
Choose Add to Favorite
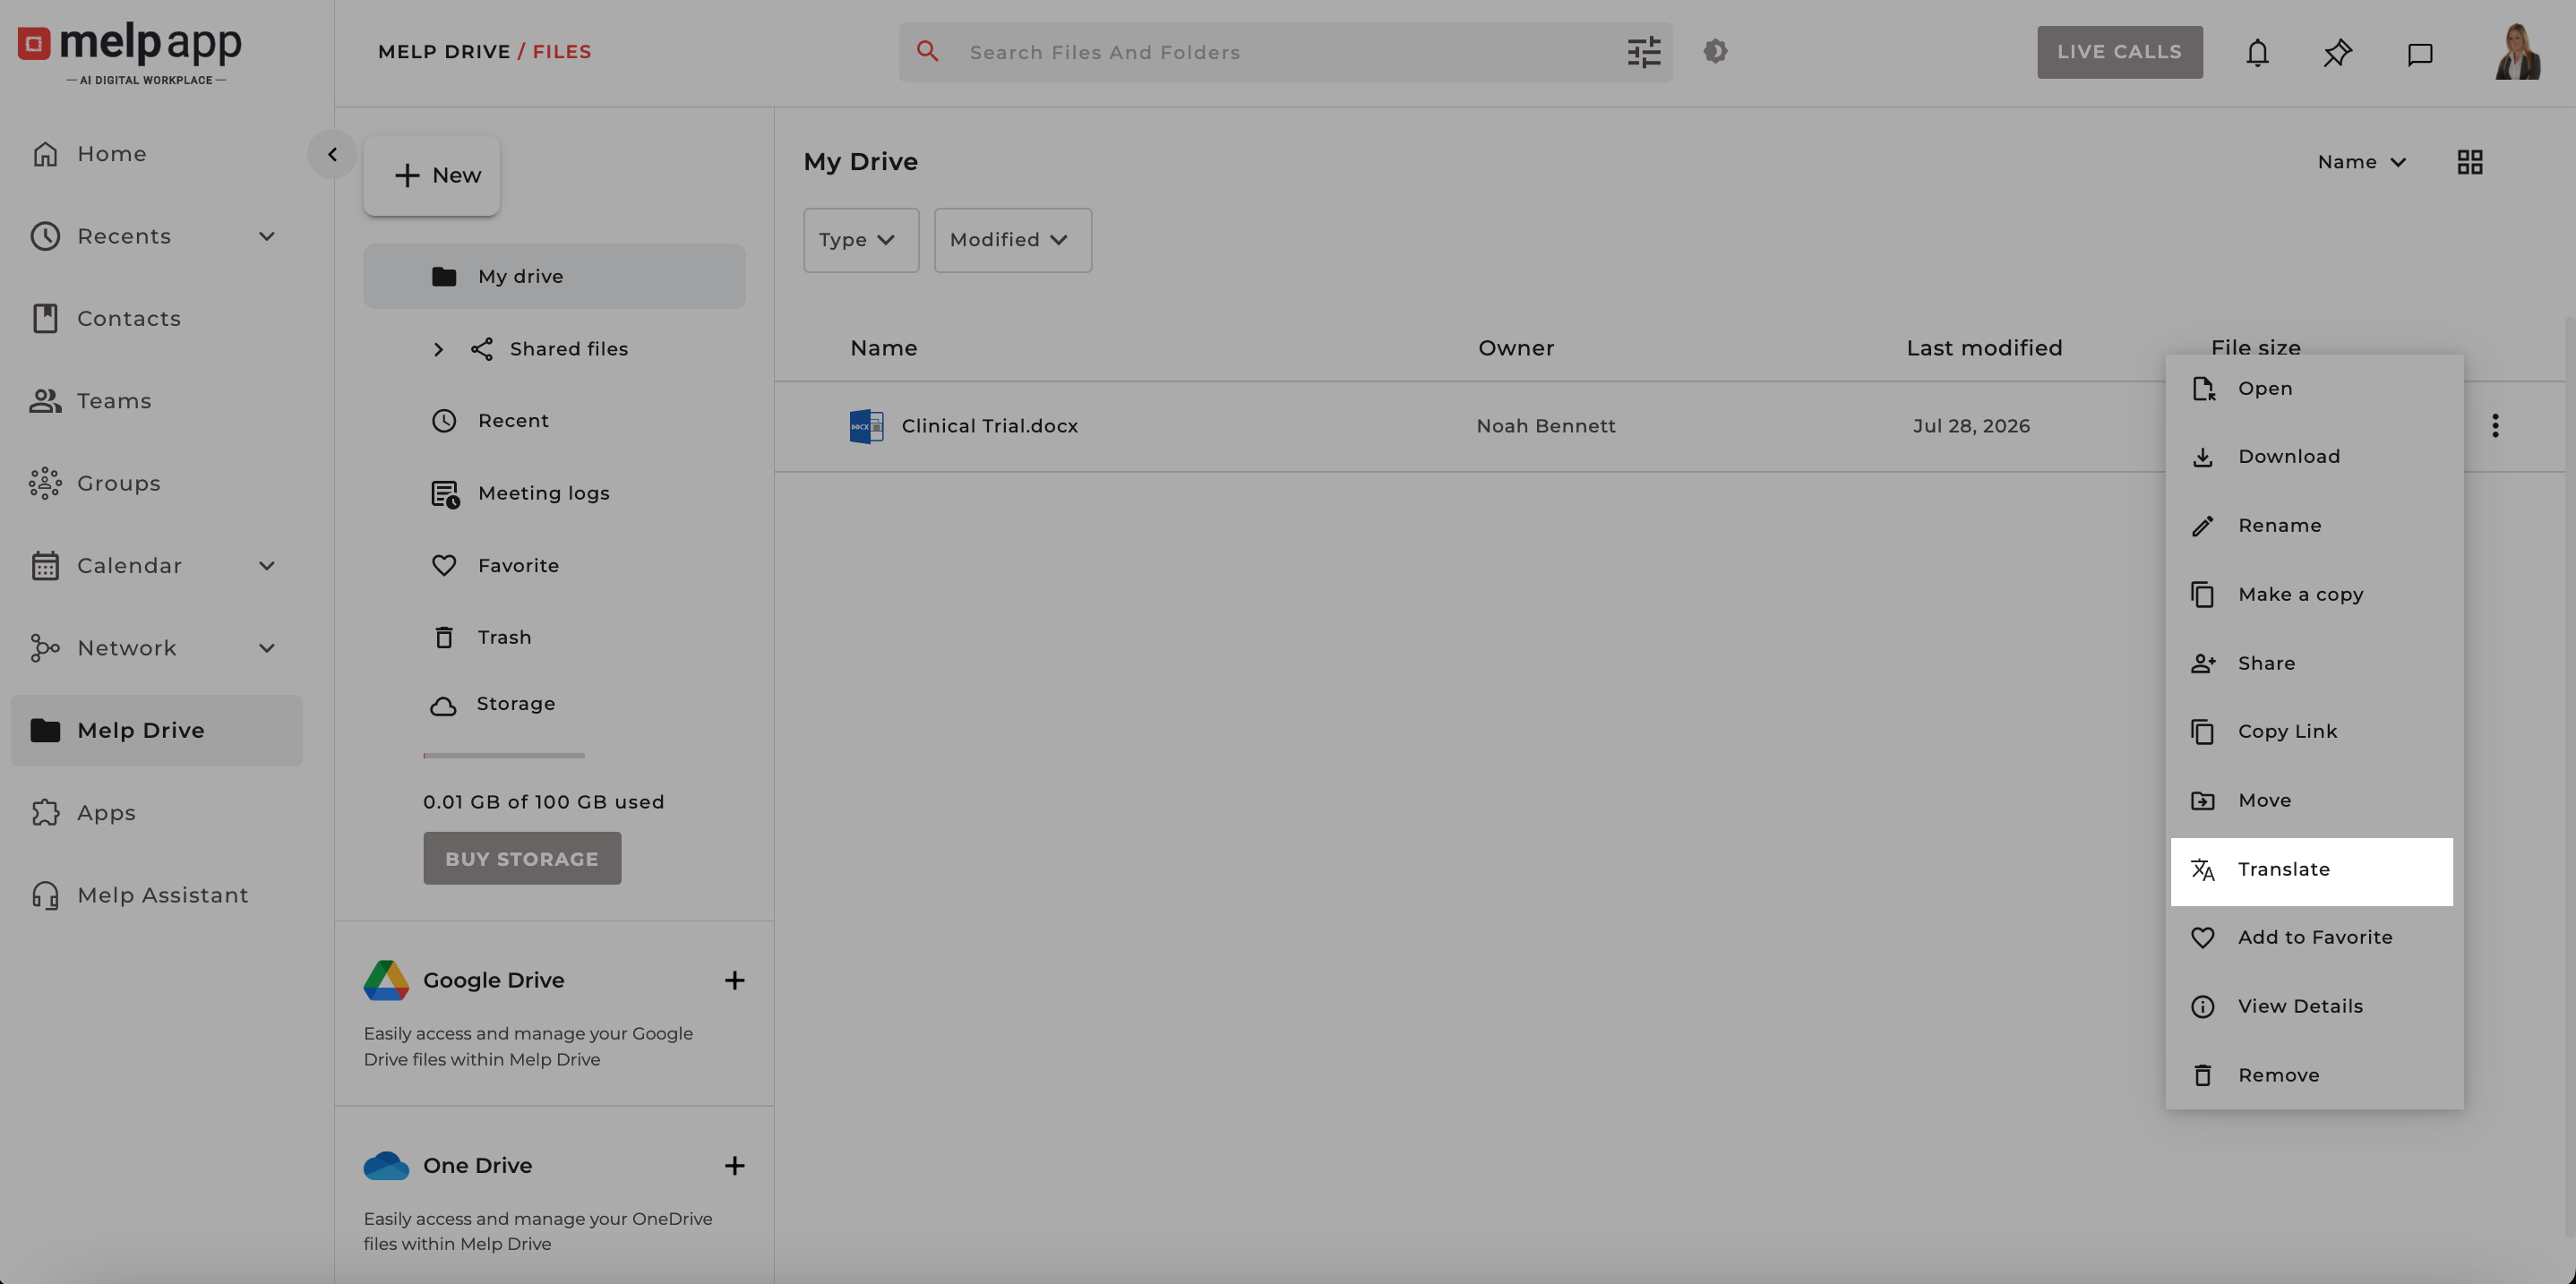point(2312,938)
